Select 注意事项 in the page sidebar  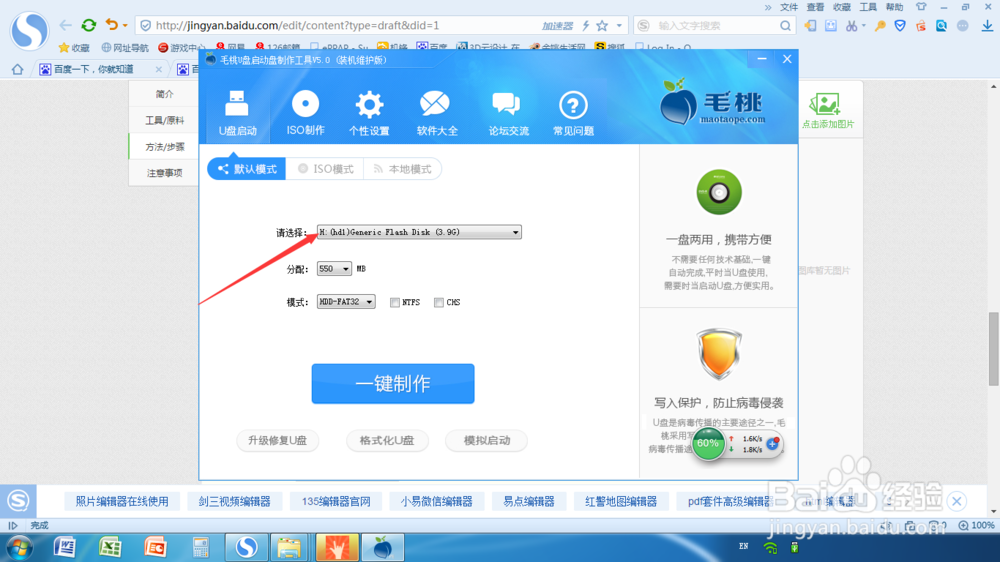165,173
